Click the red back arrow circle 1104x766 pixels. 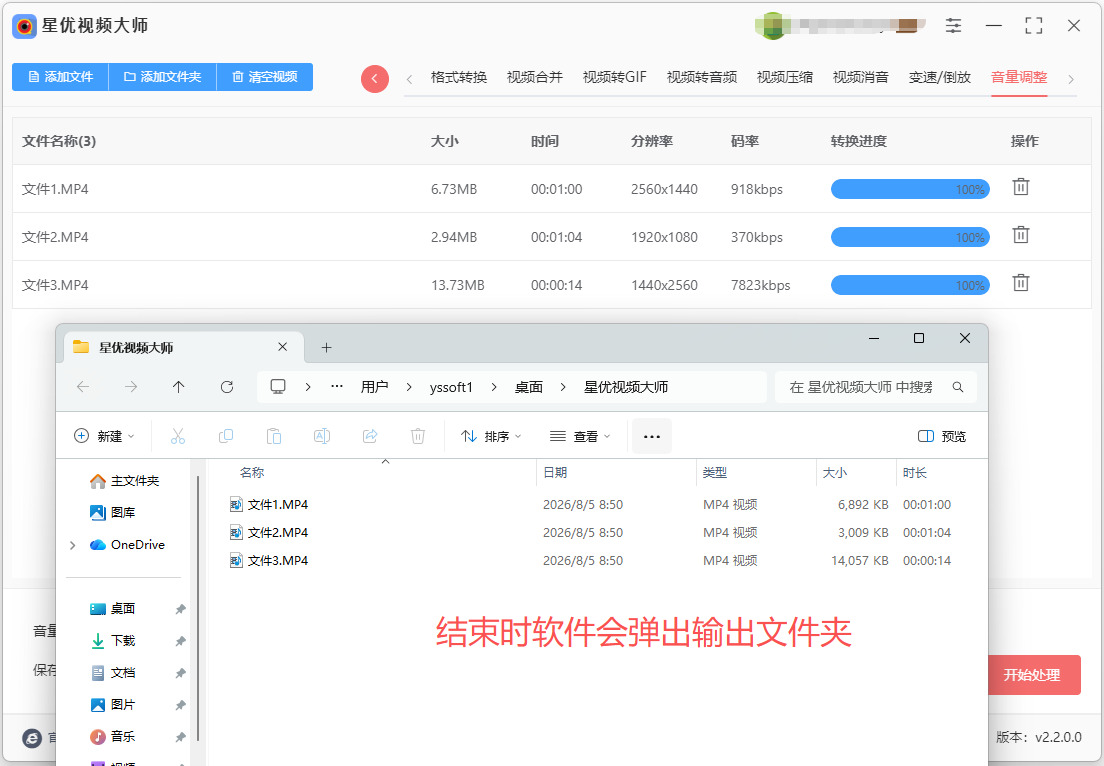(x=375, y=79)
